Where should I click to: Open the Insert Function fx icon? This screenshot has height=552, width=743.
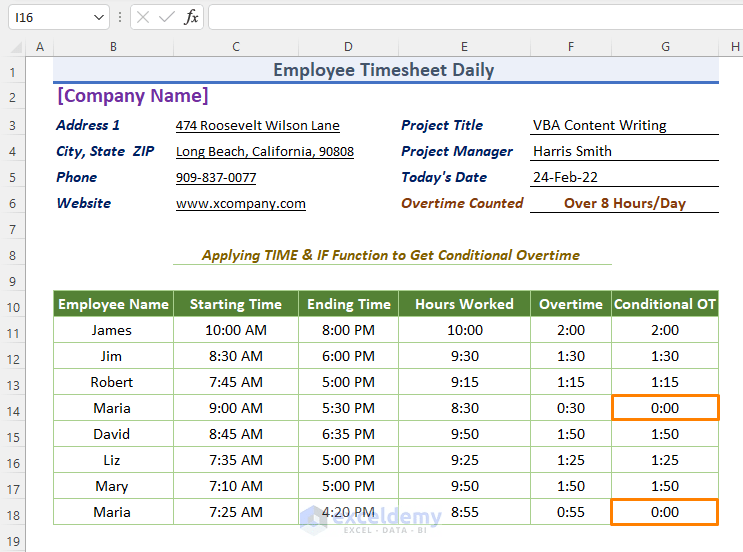(x=191, y=18)
